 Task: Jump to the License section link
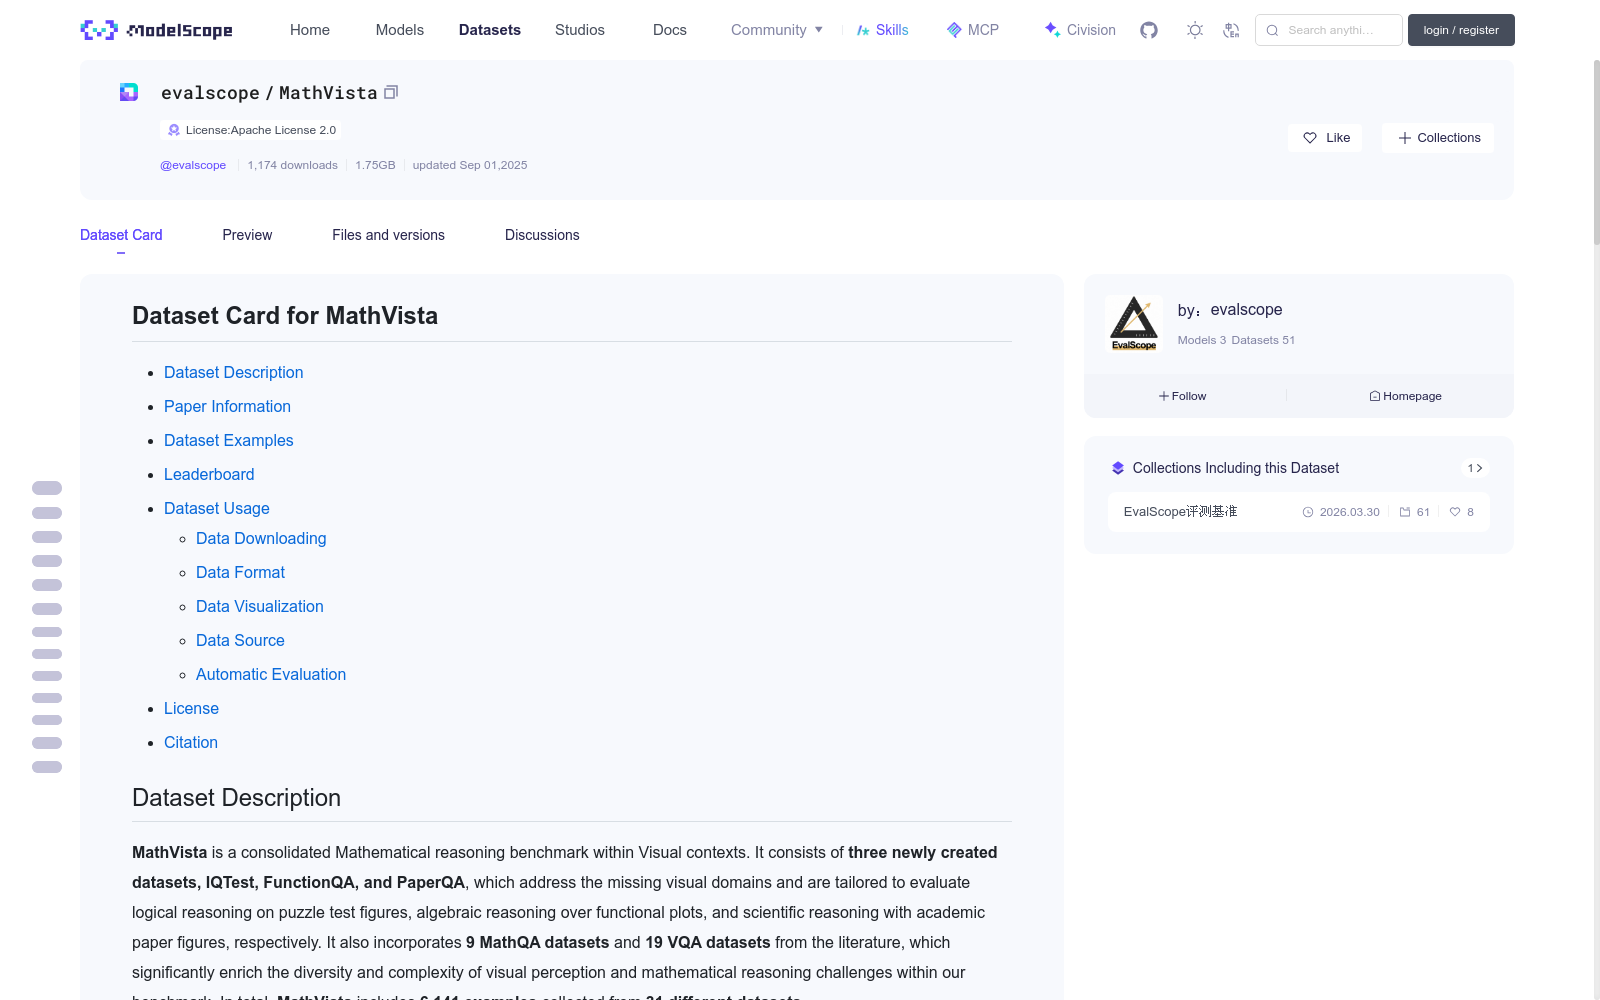[x=191, y=708]
